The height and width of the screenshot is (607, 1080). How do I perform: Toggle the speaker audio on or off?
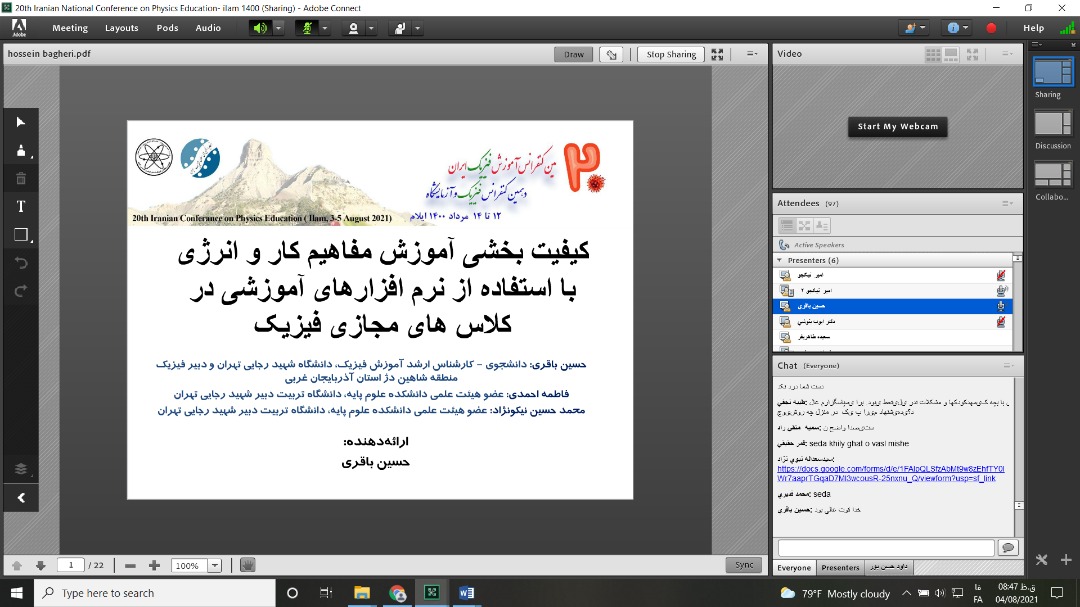click(x=260, y=28)
